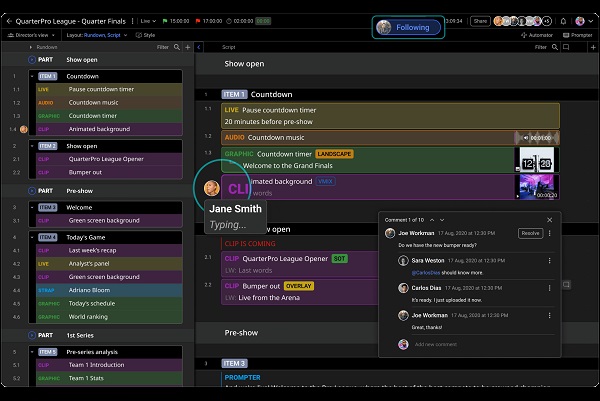
Task: Click the Countdown timer graphic thumbnail
Action: coord(537,160)
